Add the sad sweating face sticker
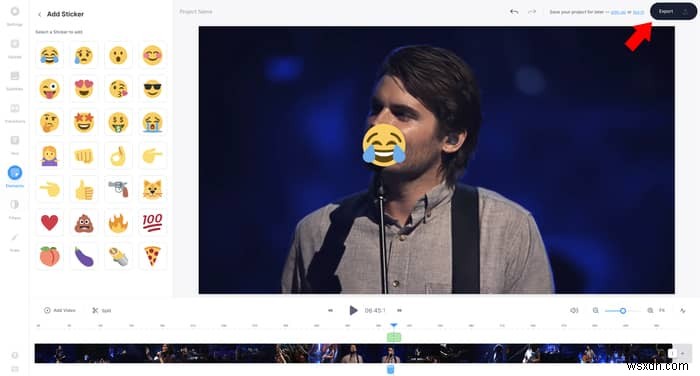The height and width of the screenshot is (376, 700). (83, 55)
